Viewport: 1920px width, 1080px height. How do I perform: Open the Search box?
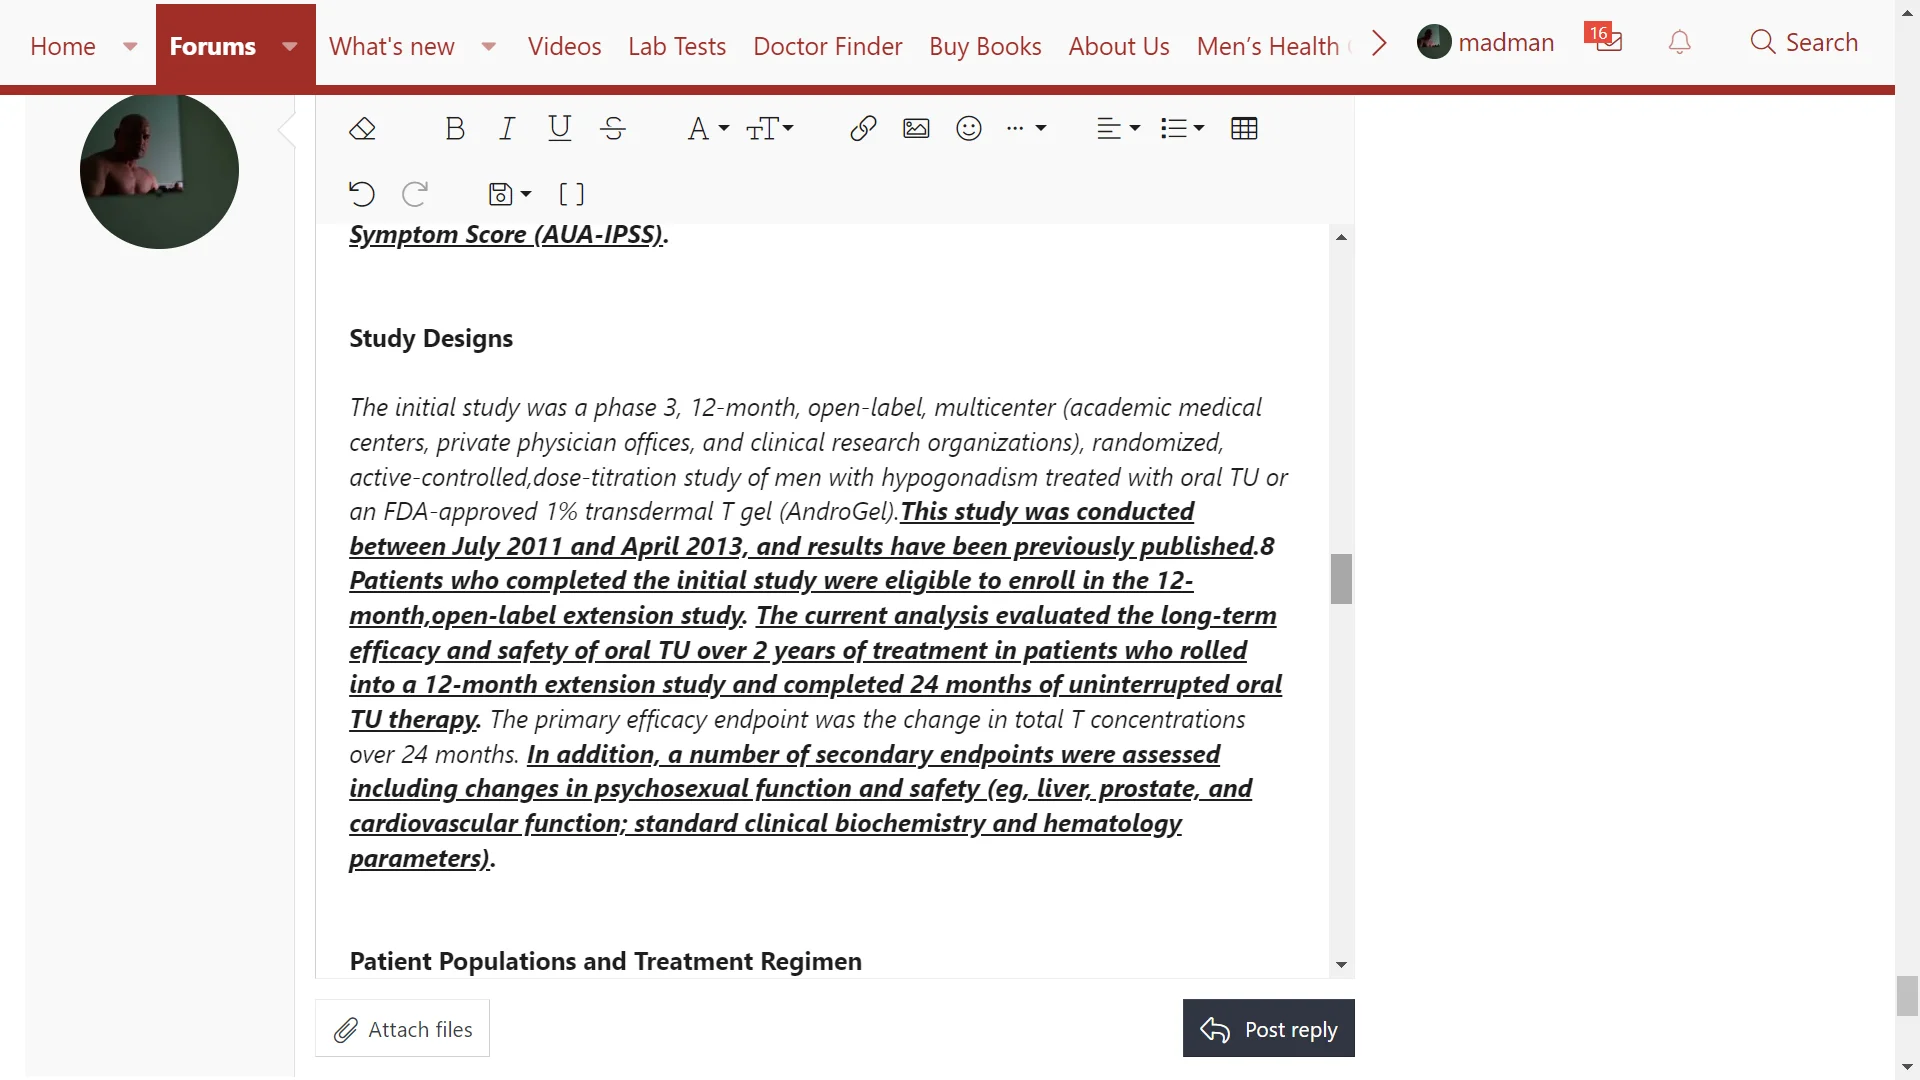pos(1804,42)
